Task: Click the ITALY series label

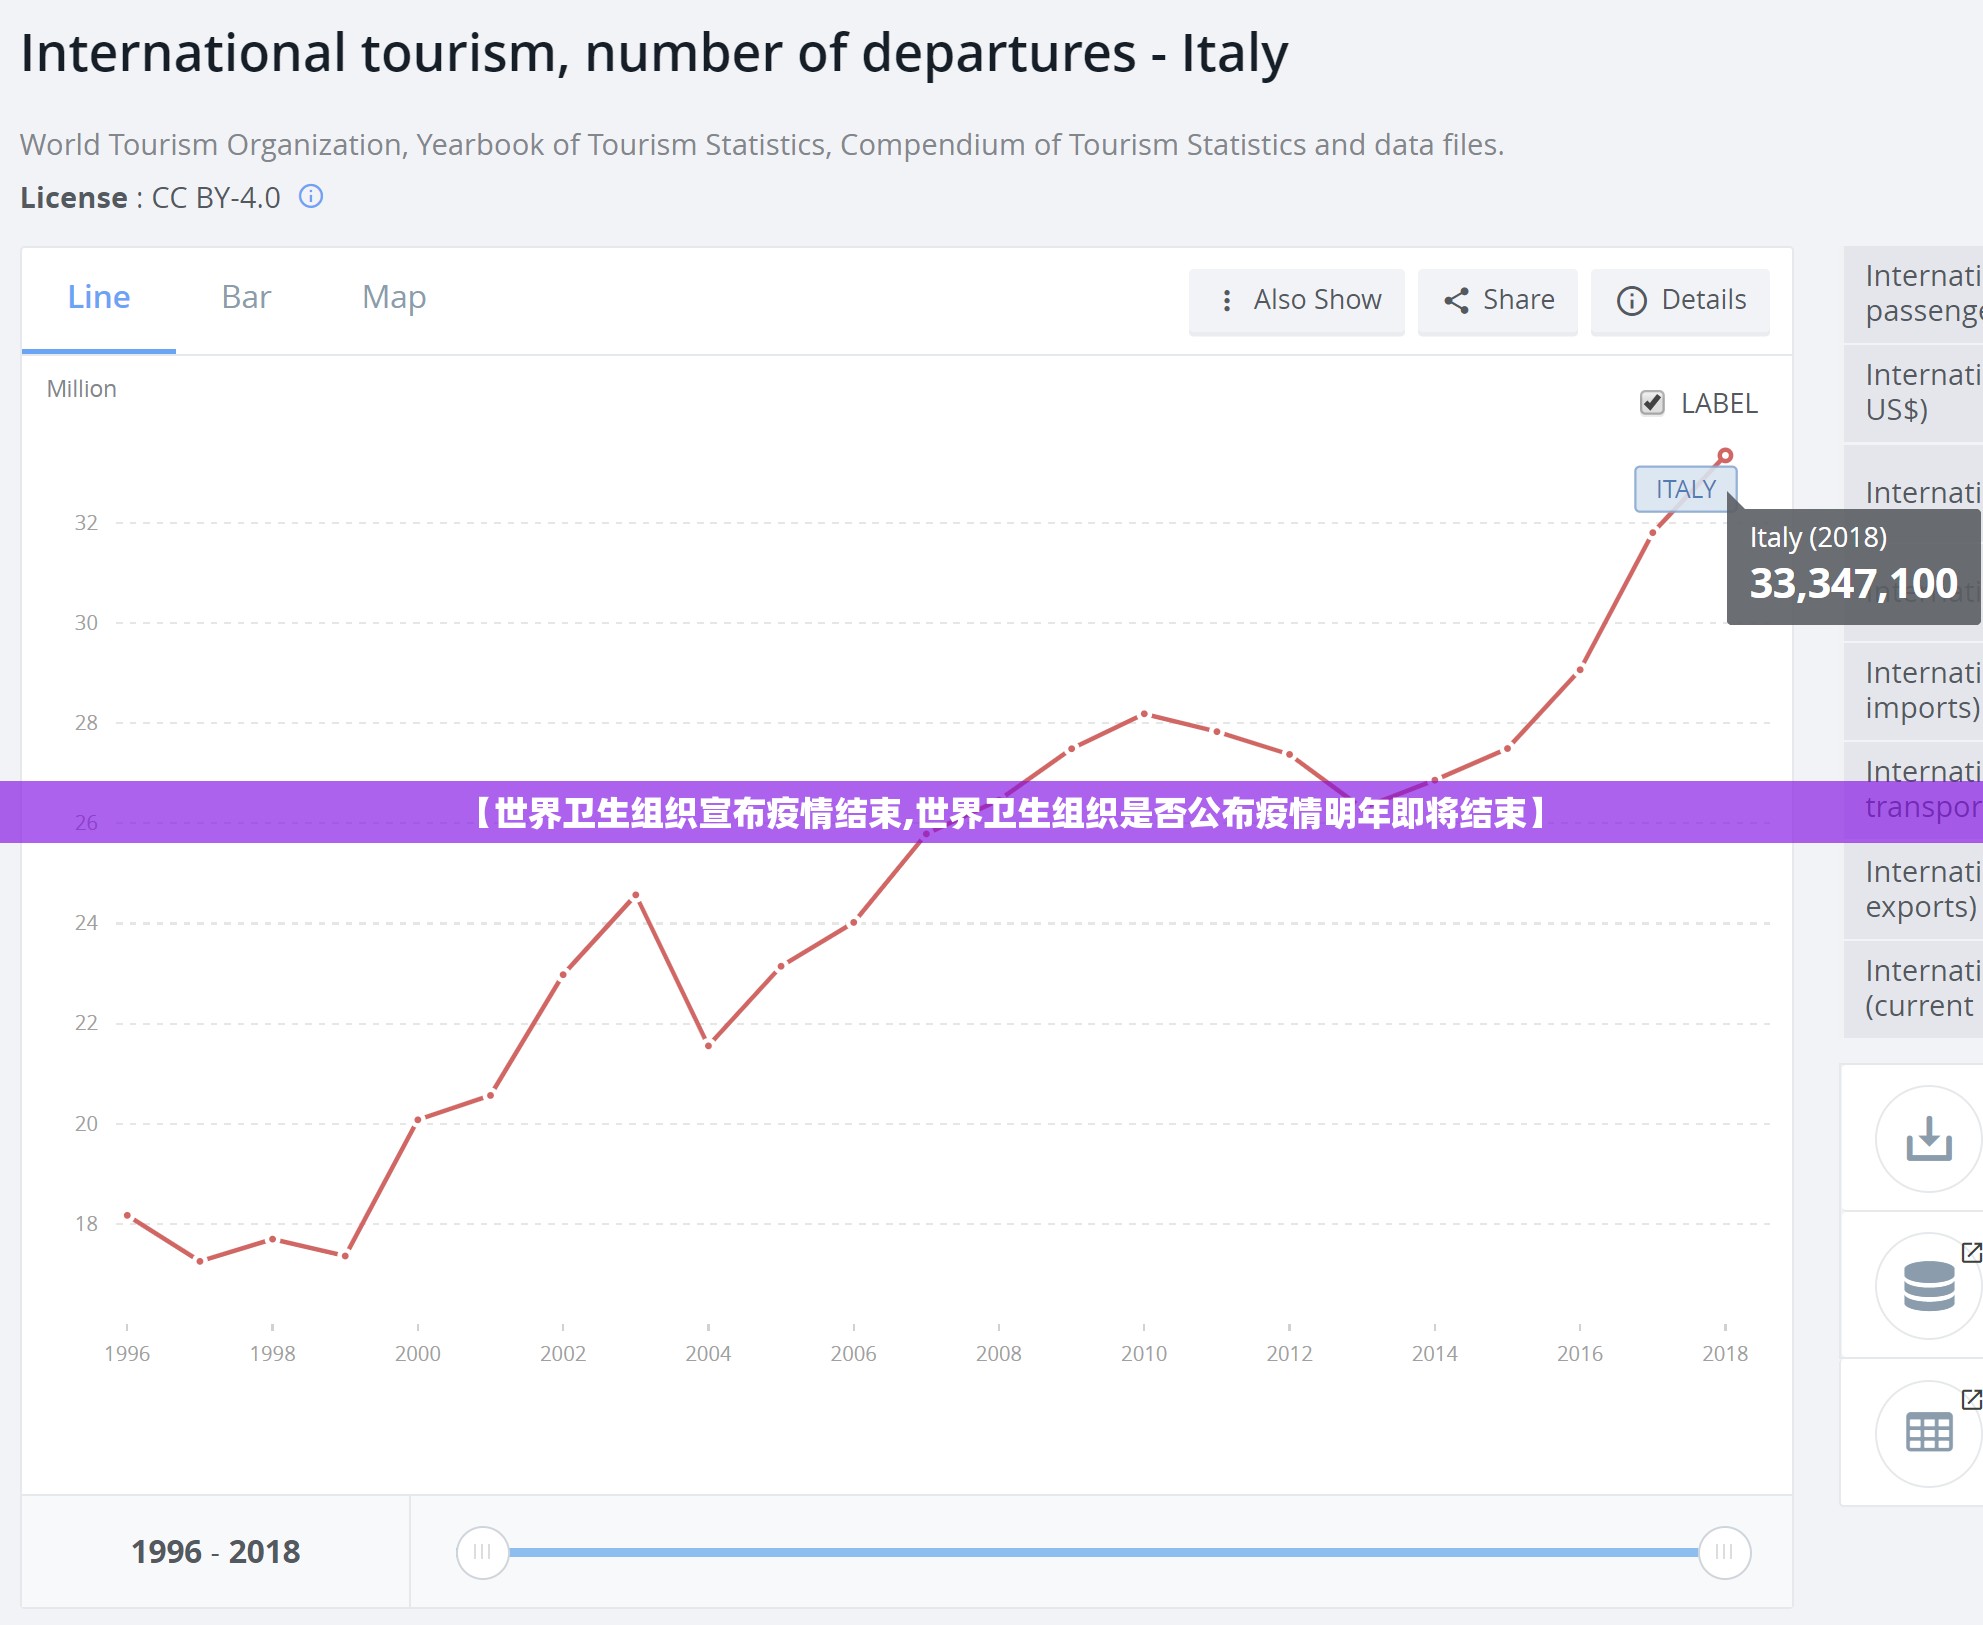Action: pos(1686,489)
